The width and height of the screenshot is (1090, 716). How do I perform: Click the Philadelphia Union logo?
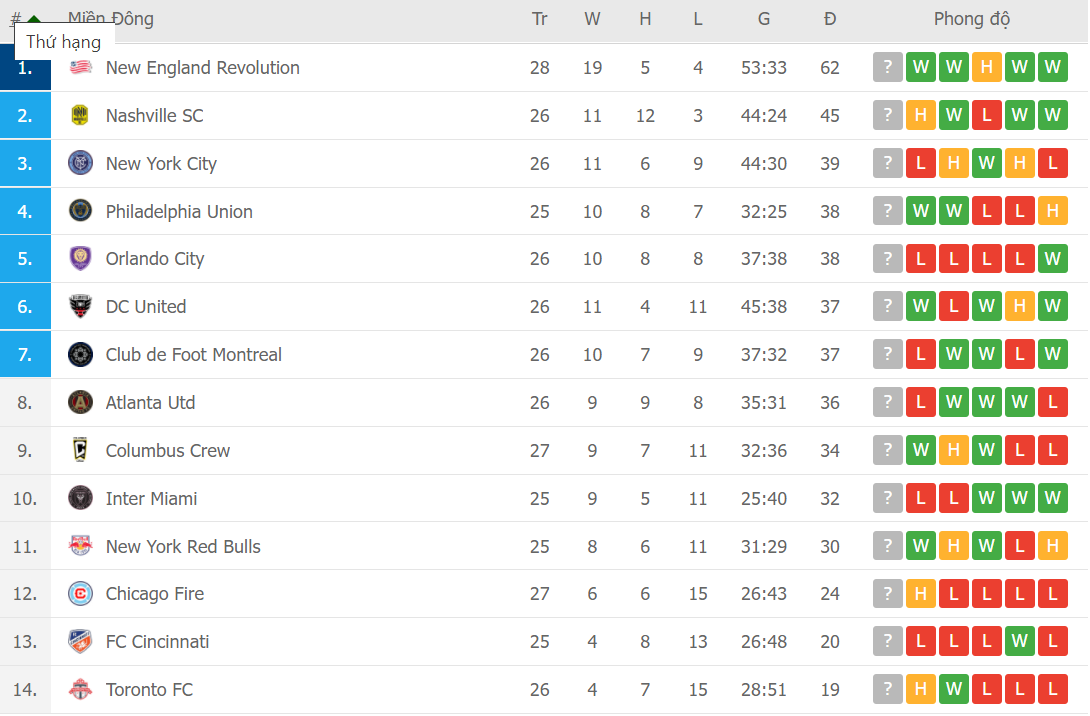(80, 212)
